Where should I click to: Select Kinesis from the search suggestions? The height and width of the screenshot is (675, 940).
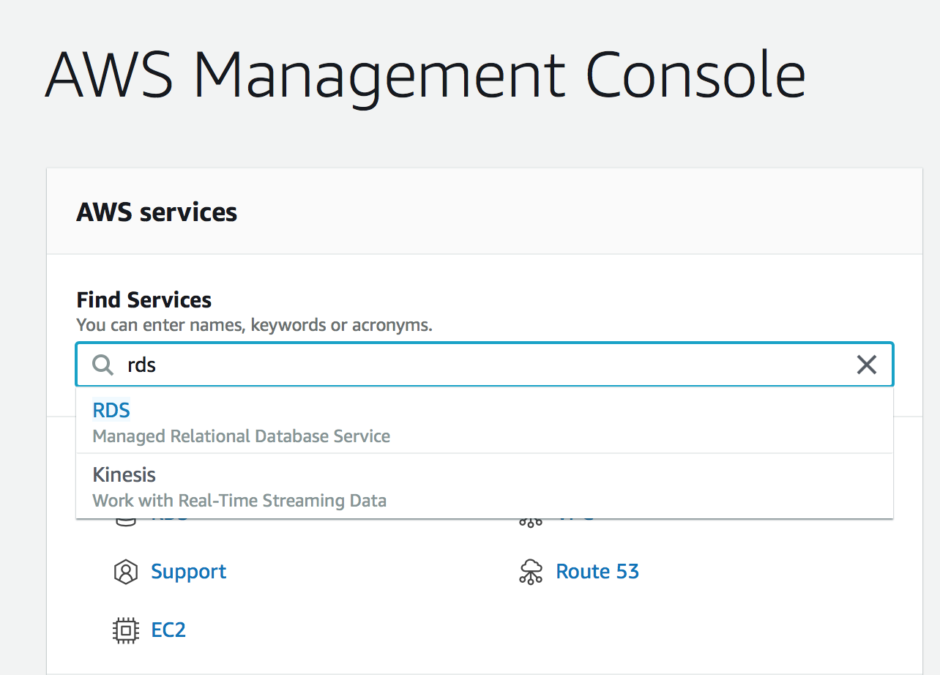coord(484,486)
